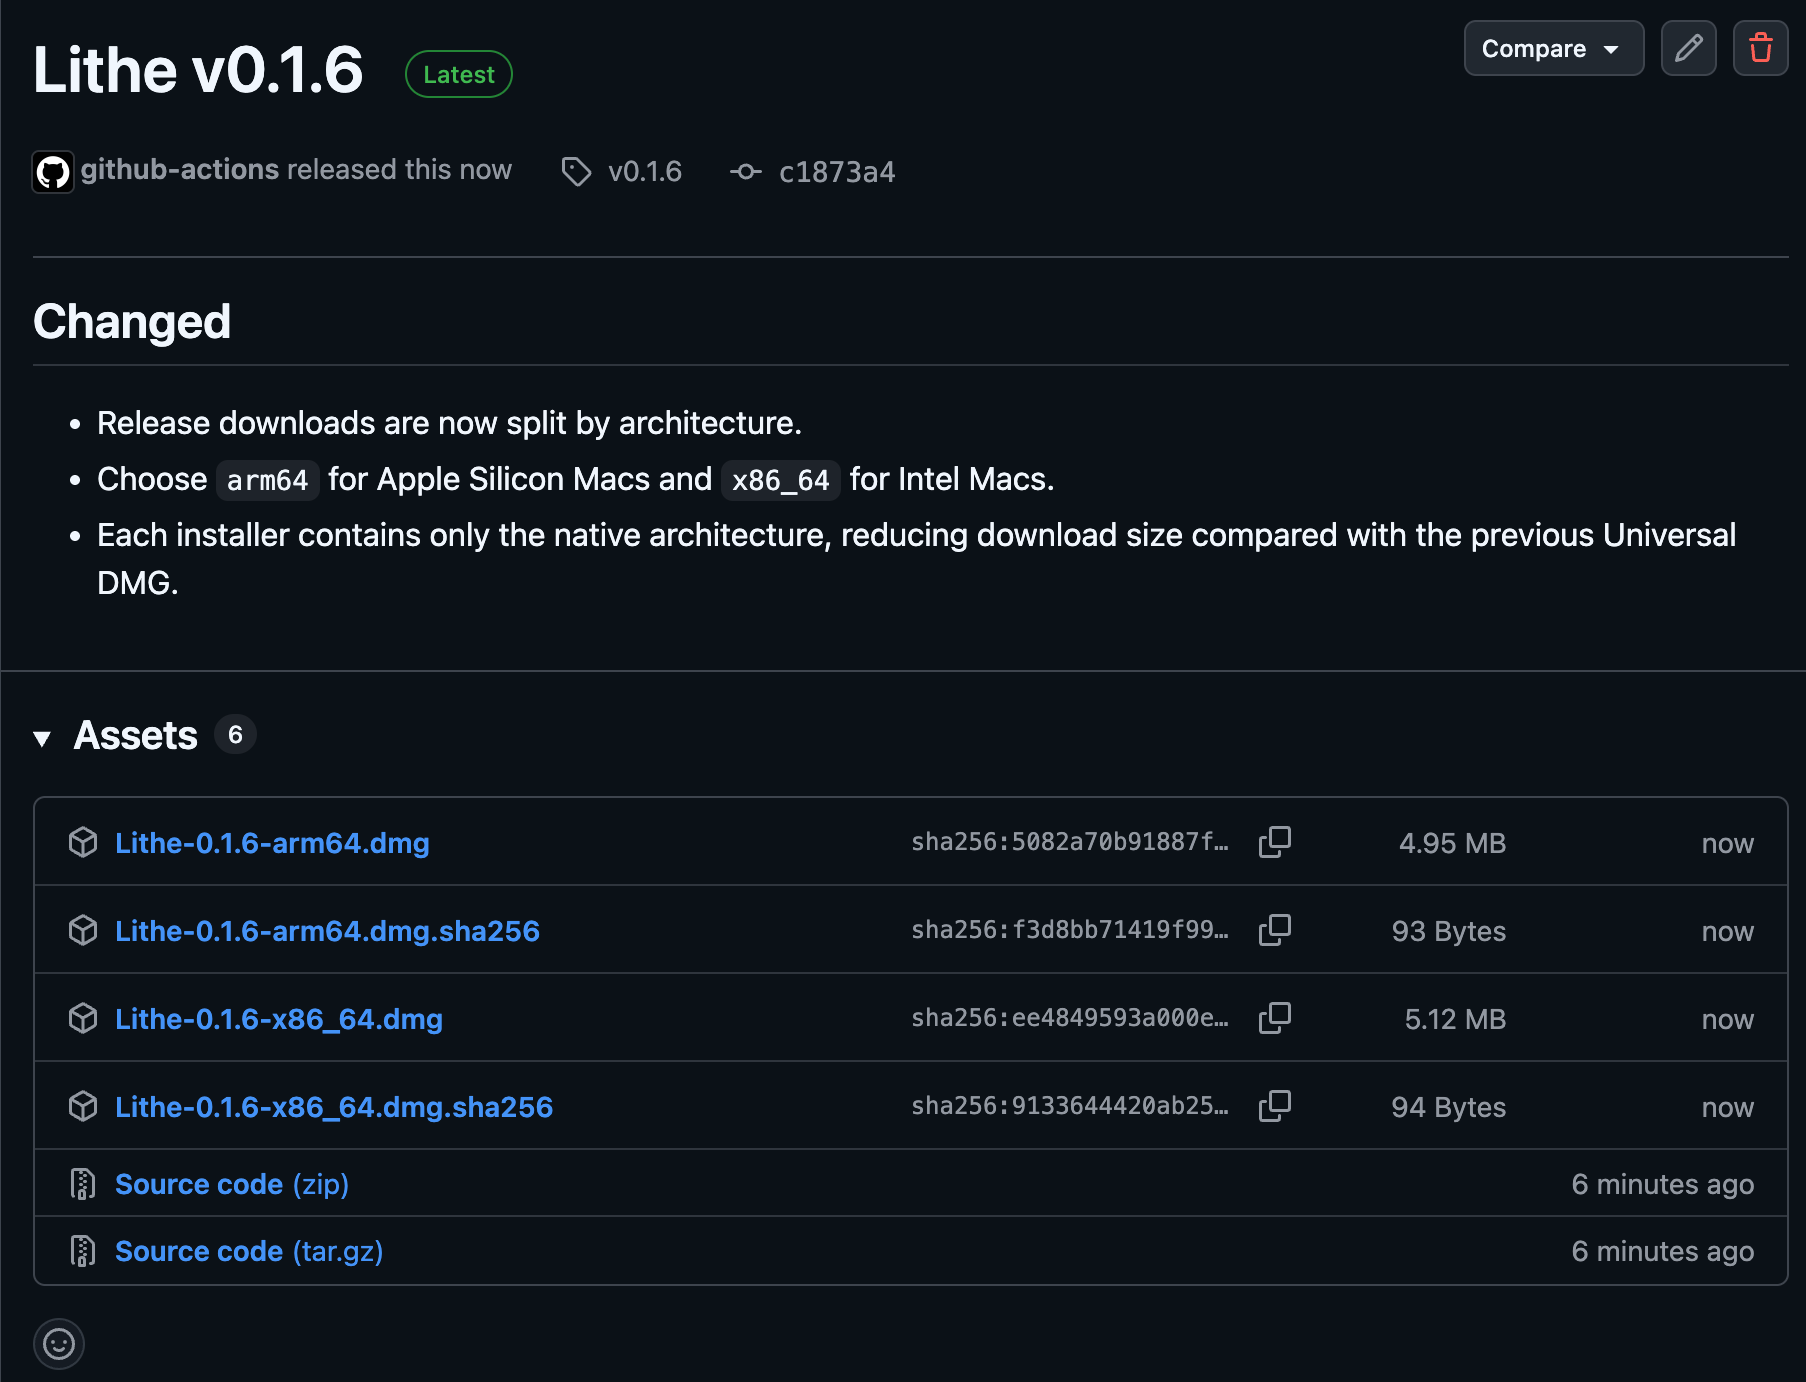This screenshot has width=1806, height=1382.
Task: Click the tag icon beside v0.1.6
Action: (x=576, y=172)
